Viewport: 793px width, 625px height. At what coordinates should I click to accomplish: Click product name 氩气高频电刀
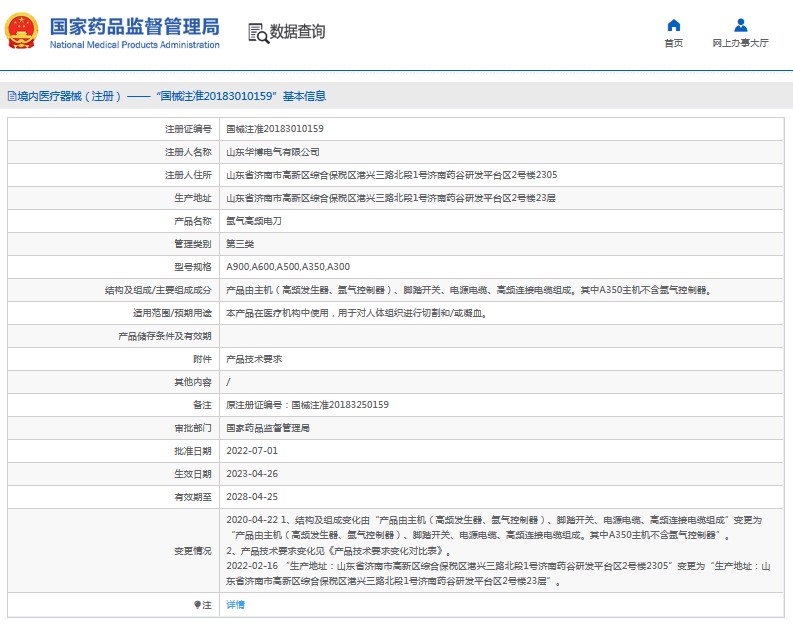click(x=254, y=221)
